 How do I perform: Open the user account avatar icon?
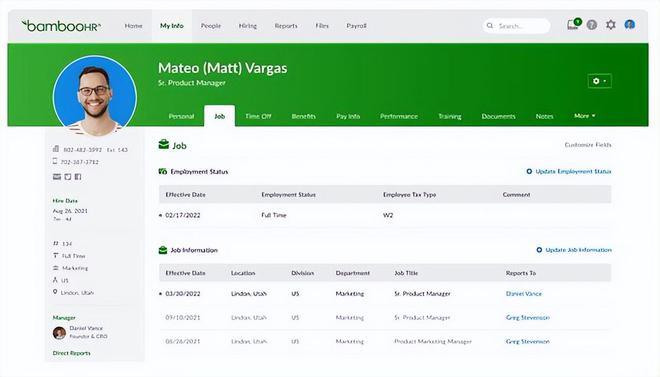[x=630, y=25]
